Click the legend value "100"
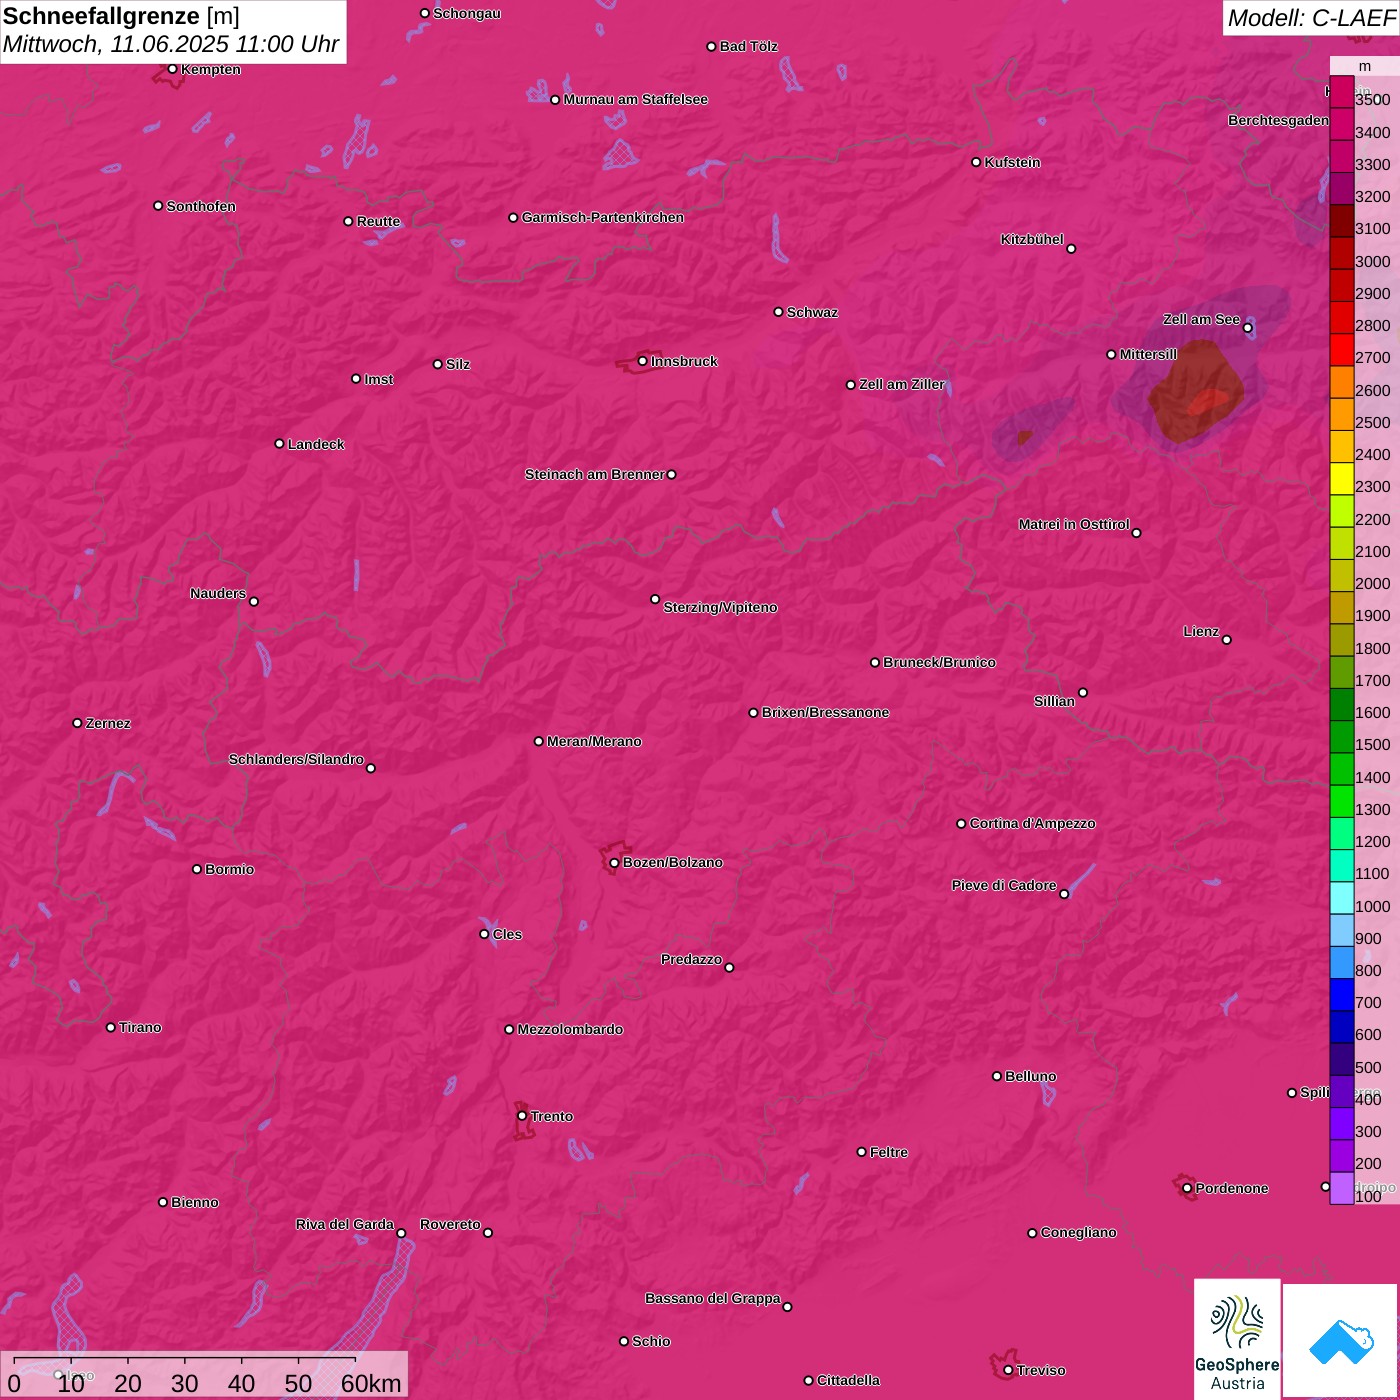The image size is (1400, 1400). coord(1368,1196)
